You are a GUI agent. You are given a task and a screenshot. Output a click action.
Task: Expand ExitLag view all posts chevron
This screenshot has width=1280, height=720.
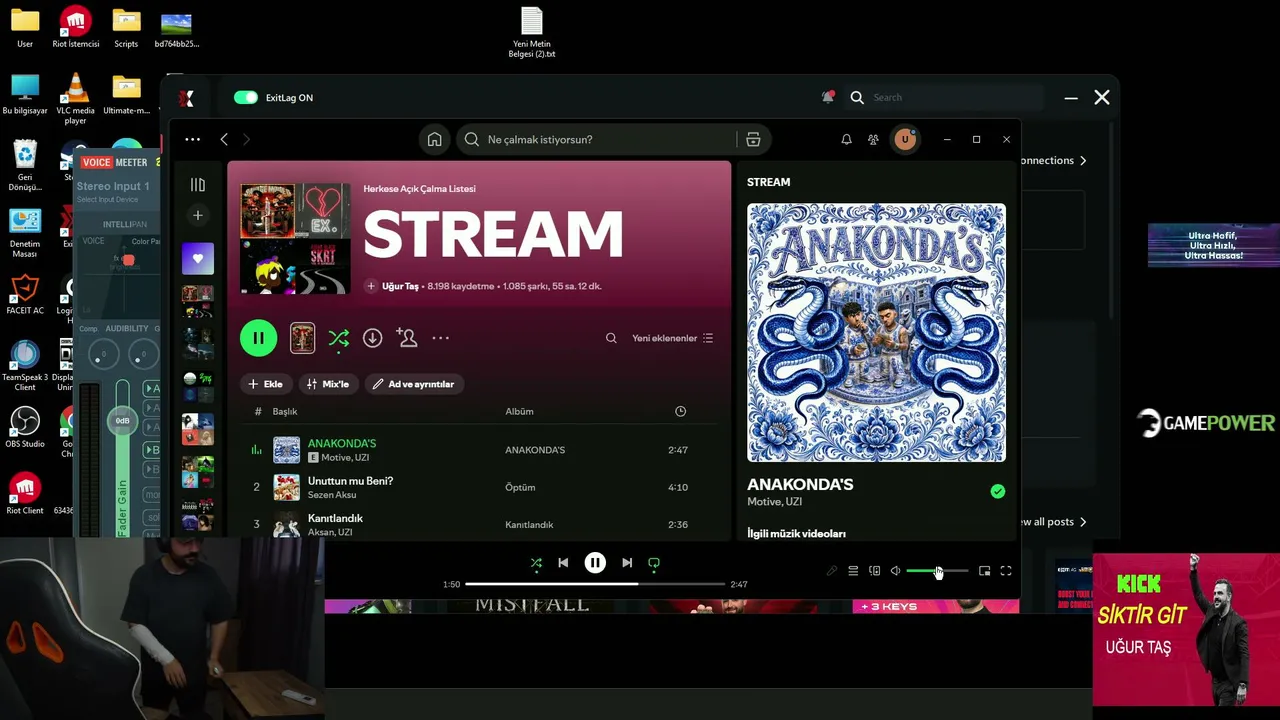click(1083, 522)
